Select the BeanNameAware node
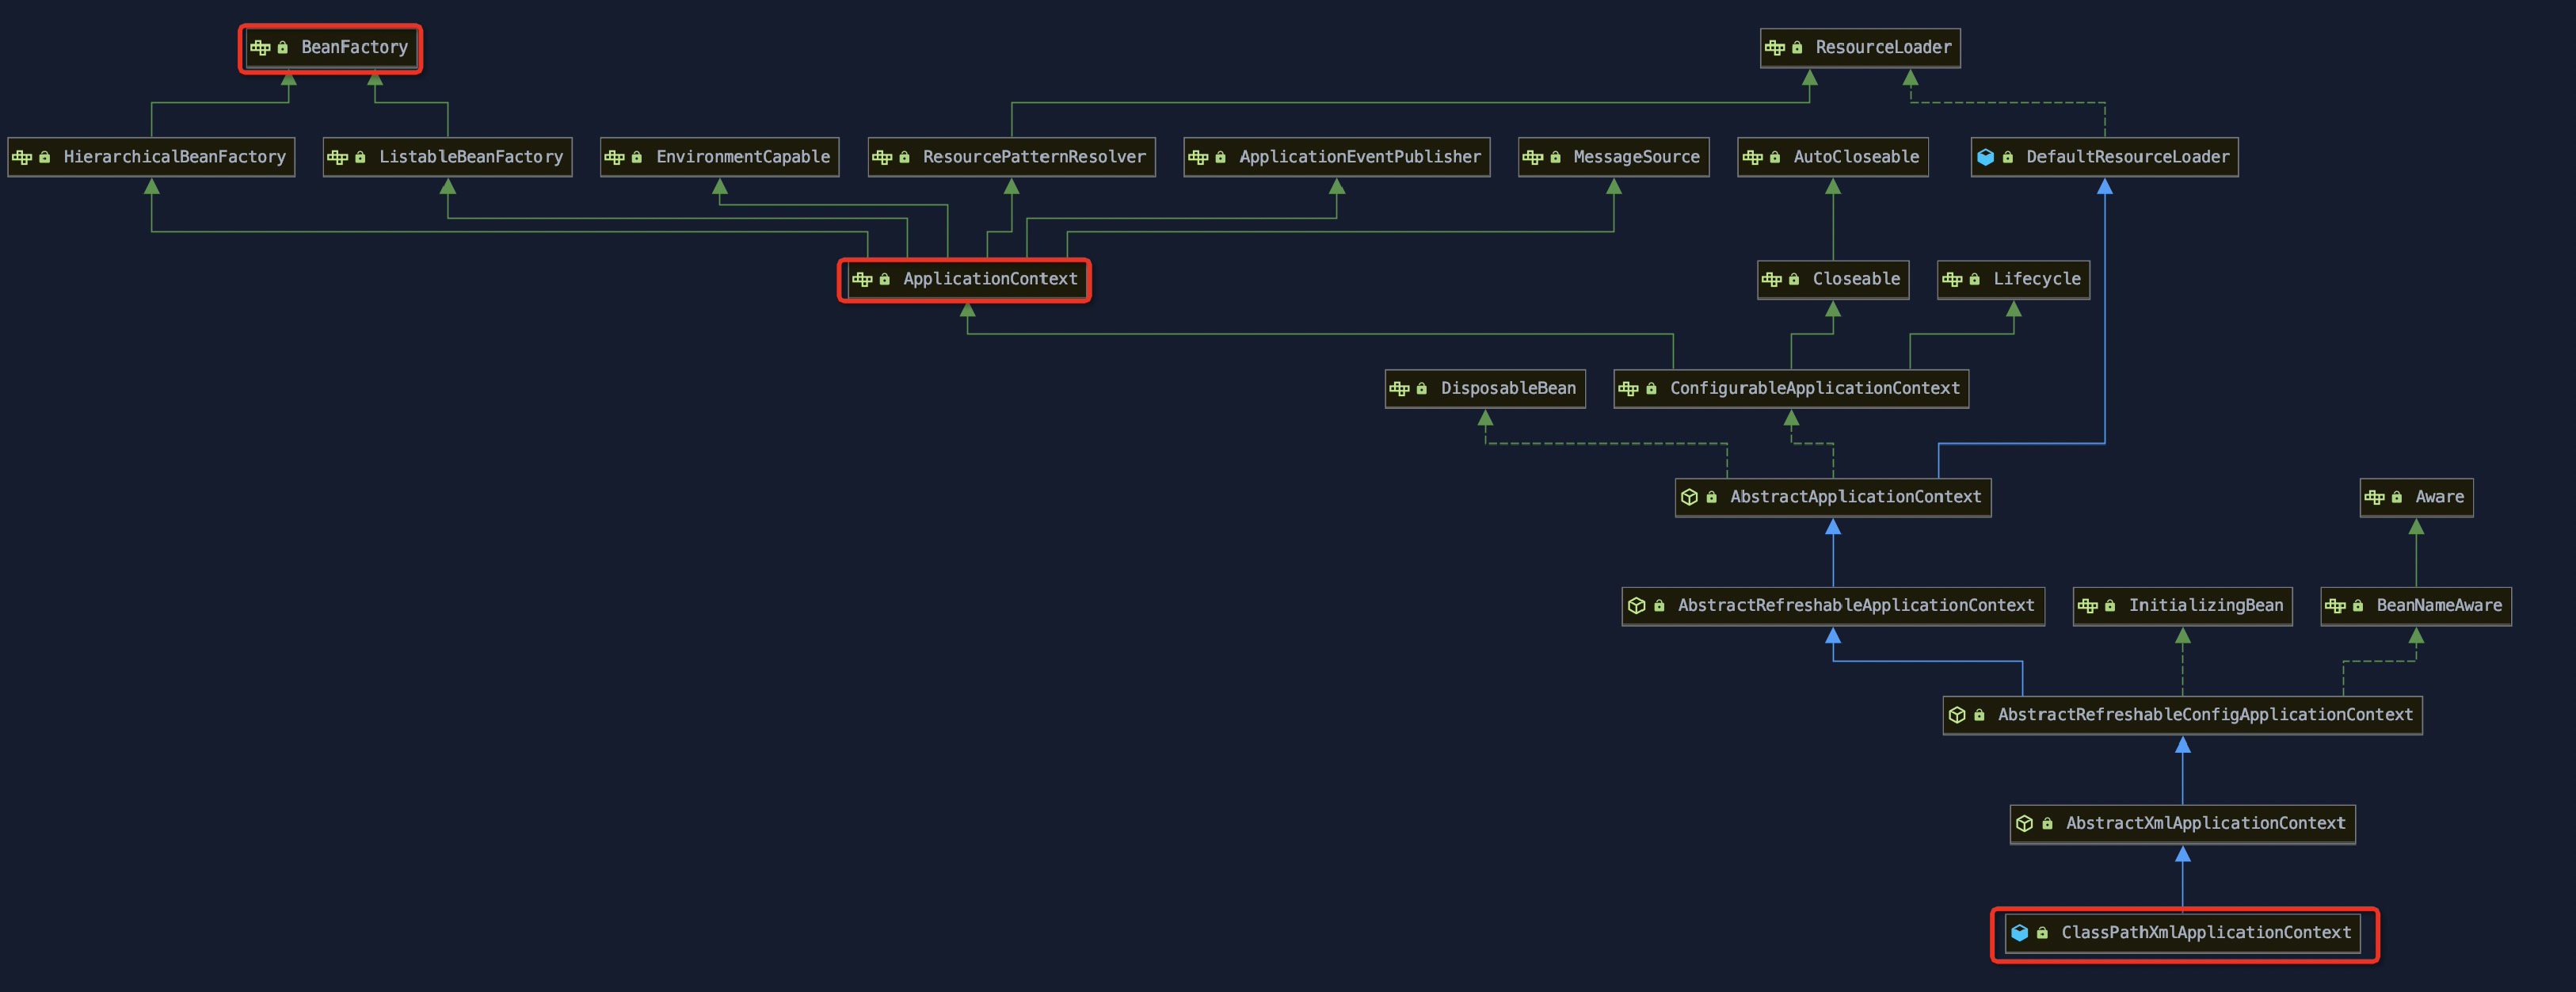 pos(2416,606)
